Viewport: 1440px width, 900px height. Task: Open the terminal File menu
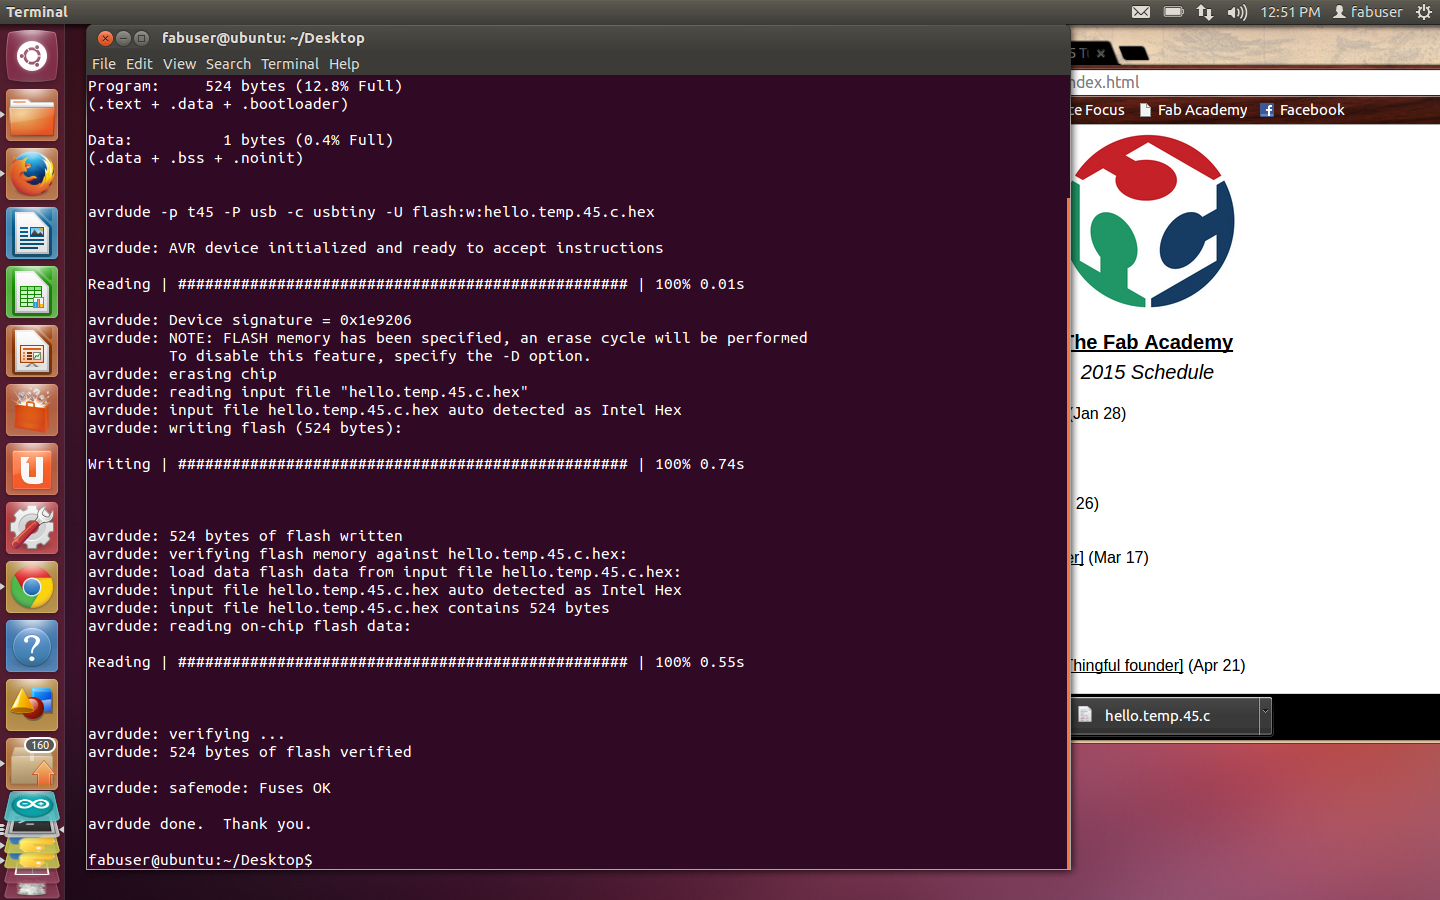pos(104,64)
